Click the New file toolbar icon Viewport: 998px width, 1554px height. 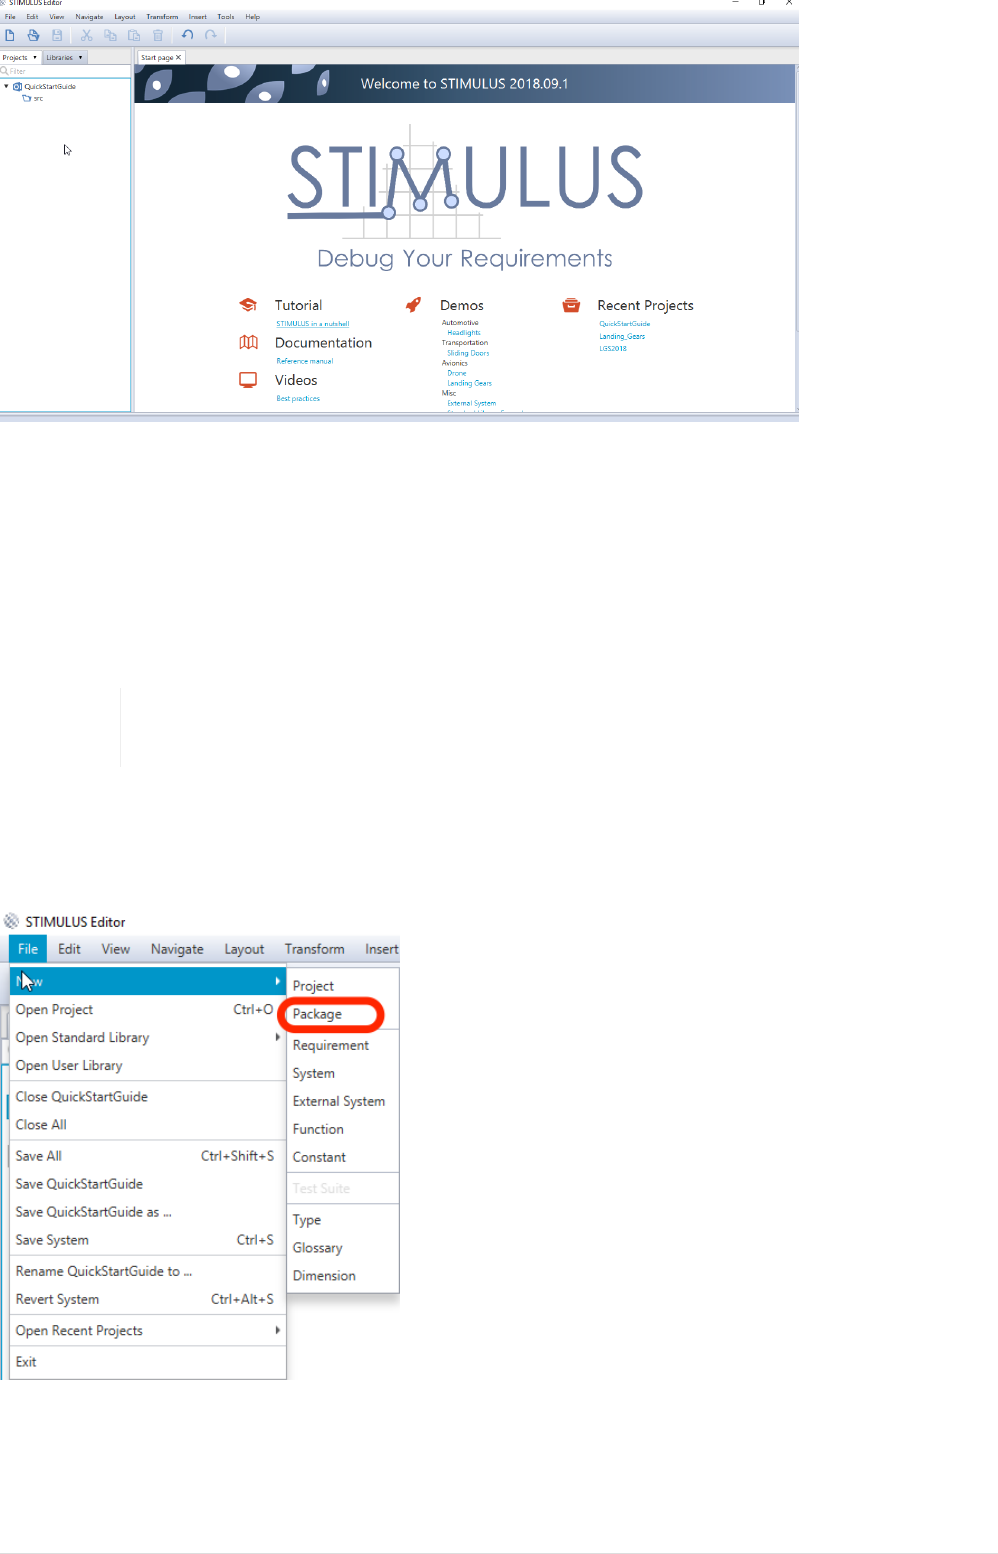point(10,35)
